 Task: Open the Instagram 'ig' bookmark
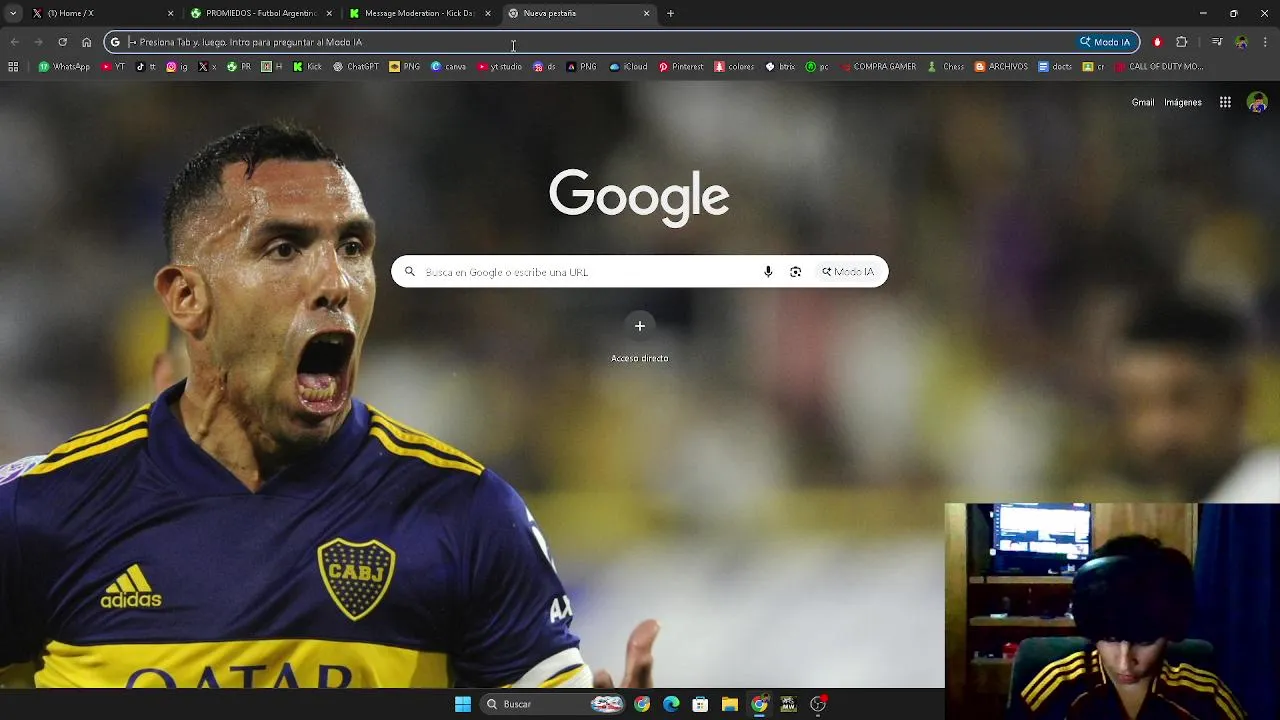[177, 67]
